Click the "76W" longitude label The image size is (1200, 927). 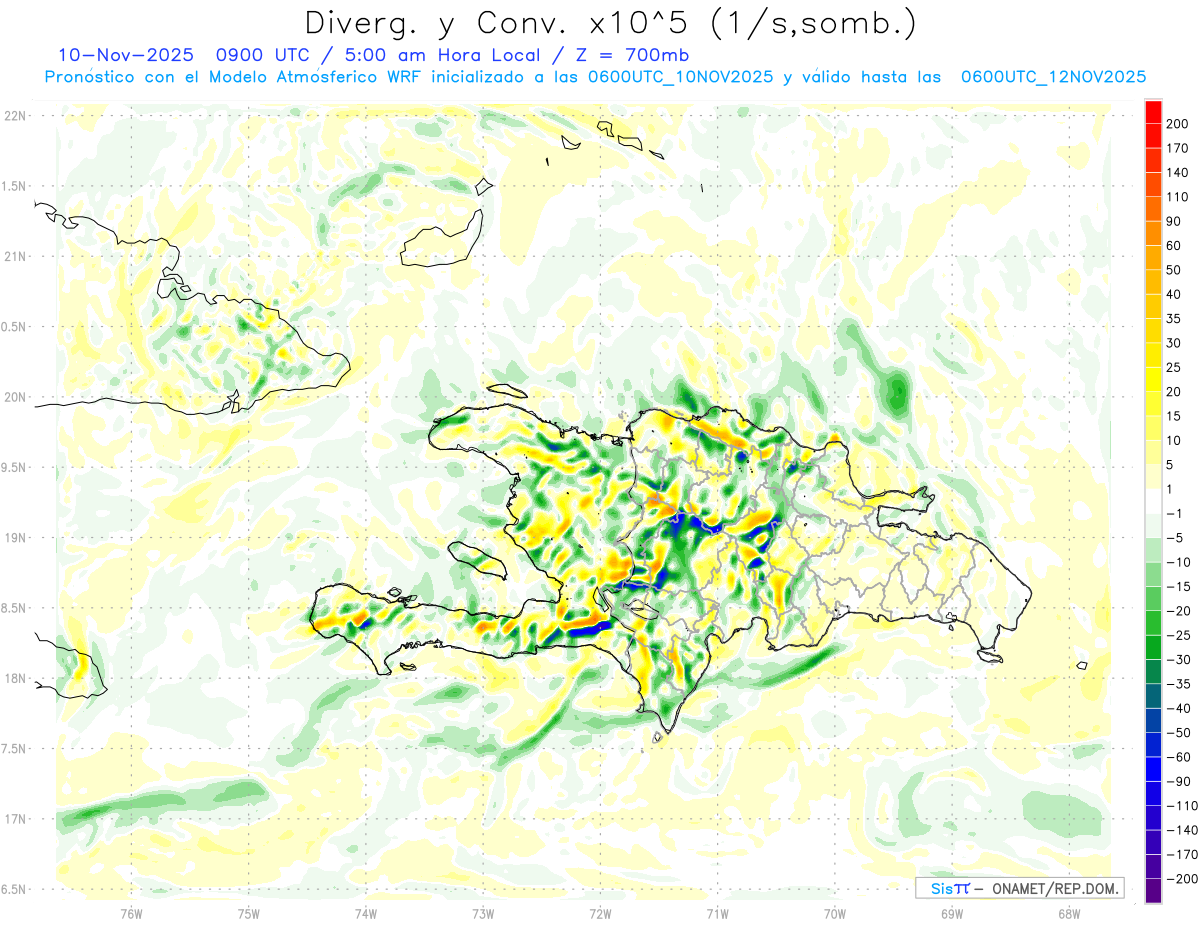point(131,913)
